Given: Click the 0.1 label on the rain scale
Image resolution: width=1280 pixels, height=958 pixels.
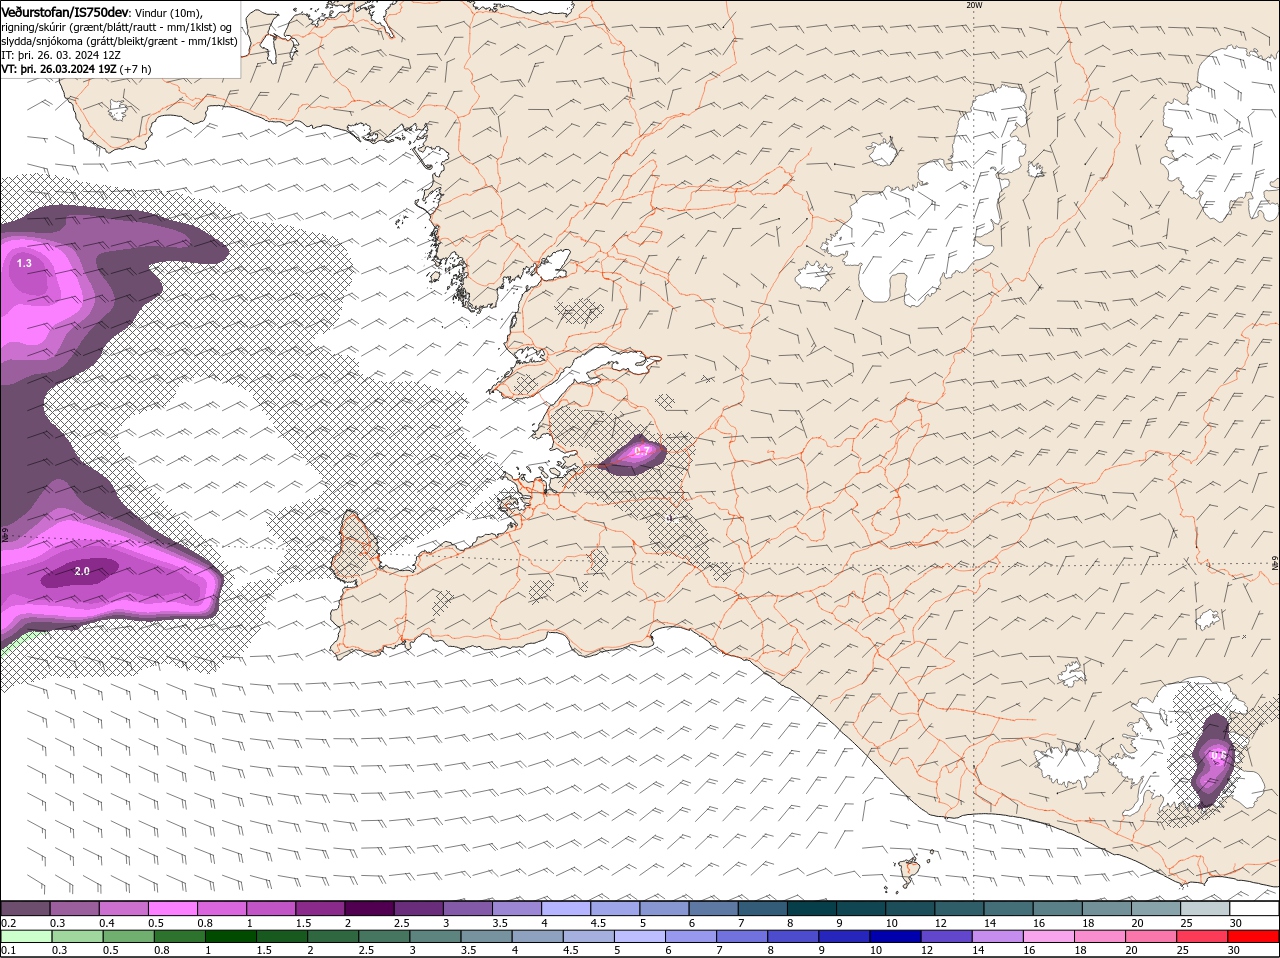Looking at the screenshot, I should coord(8,949).
